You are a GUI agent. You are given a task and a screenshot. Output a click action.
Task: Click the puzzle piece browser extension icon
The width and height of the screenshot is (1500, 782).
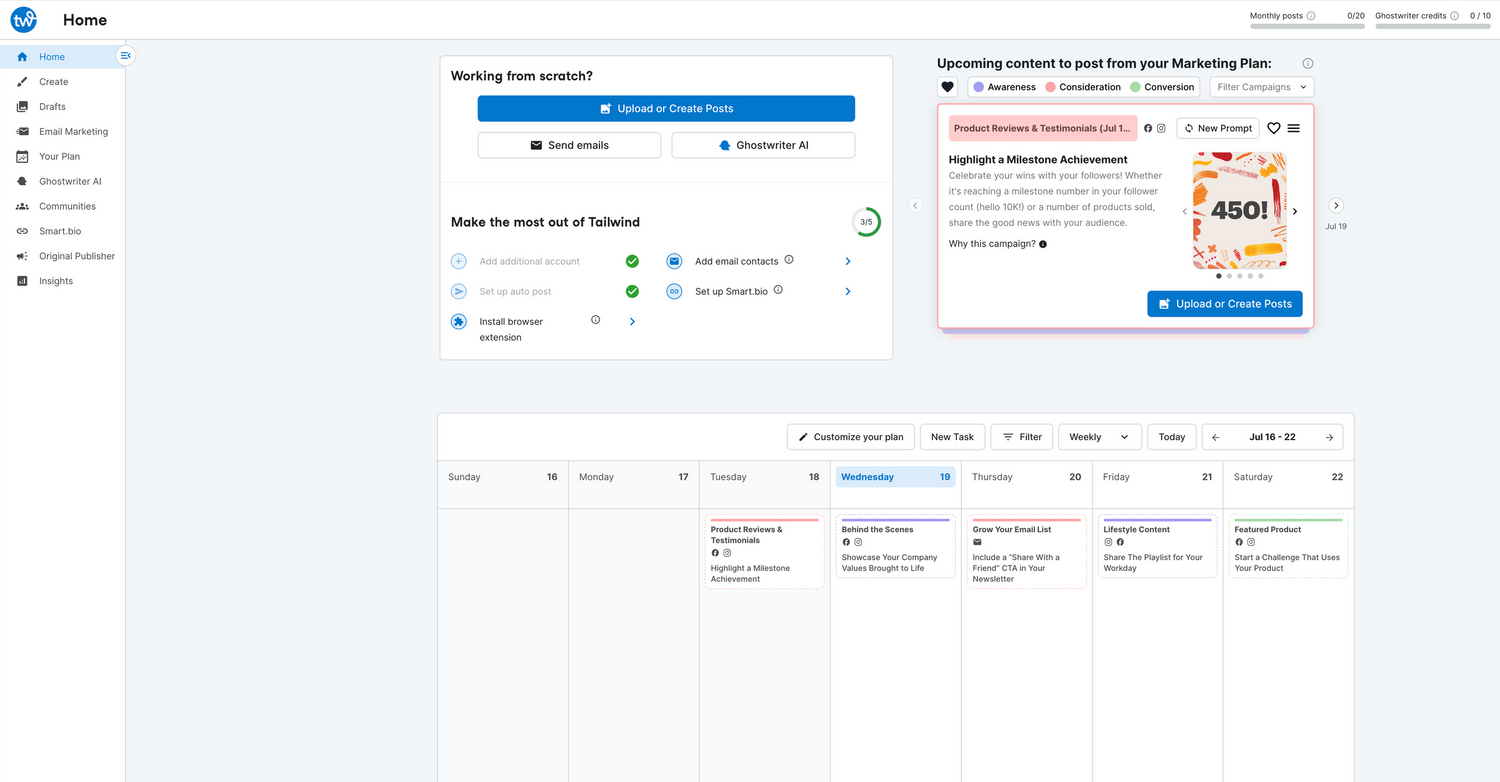pos(459,322)
